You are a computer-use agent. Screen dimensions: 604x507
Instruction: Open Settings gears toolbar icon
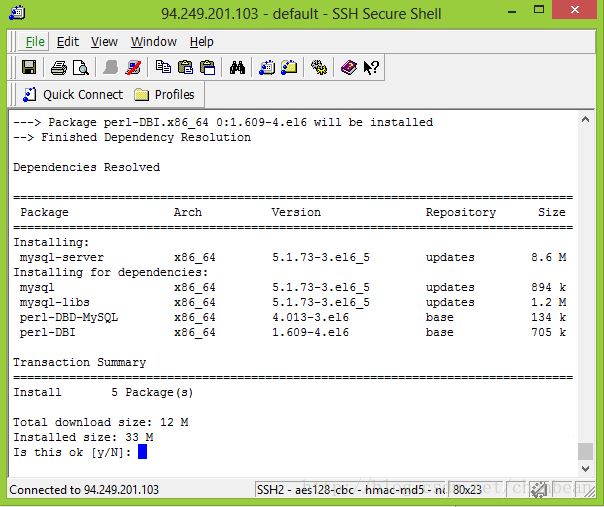[319, 68]
